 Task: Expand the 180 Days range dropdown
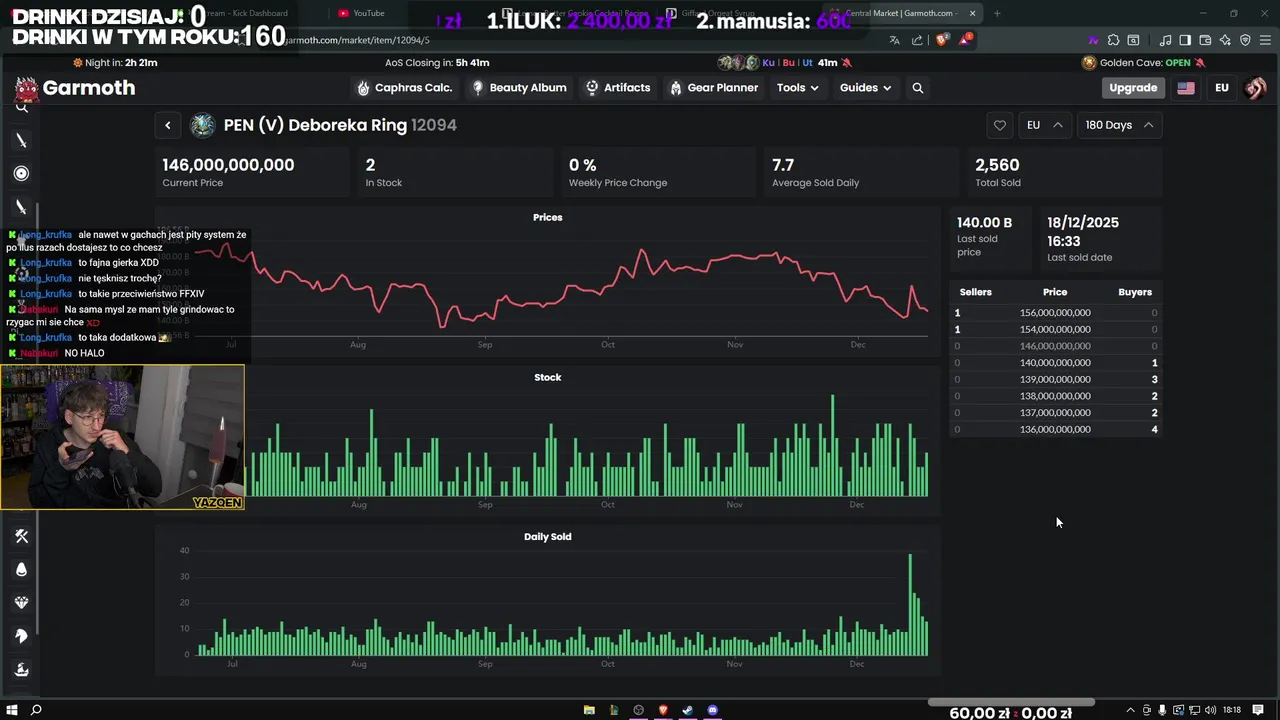1119,125
